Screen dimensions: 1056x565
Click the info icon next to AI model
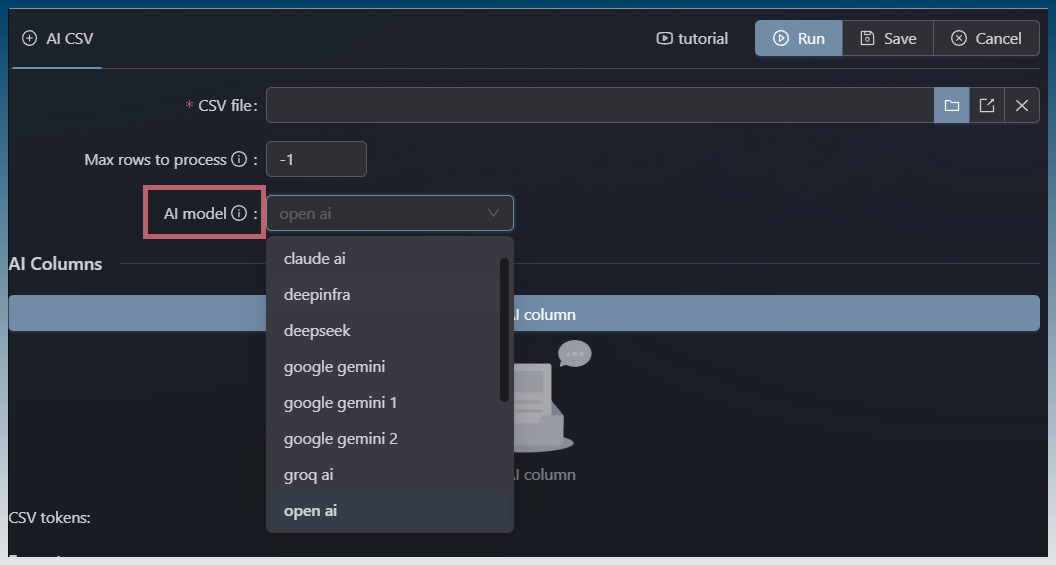tap(239, 213)
